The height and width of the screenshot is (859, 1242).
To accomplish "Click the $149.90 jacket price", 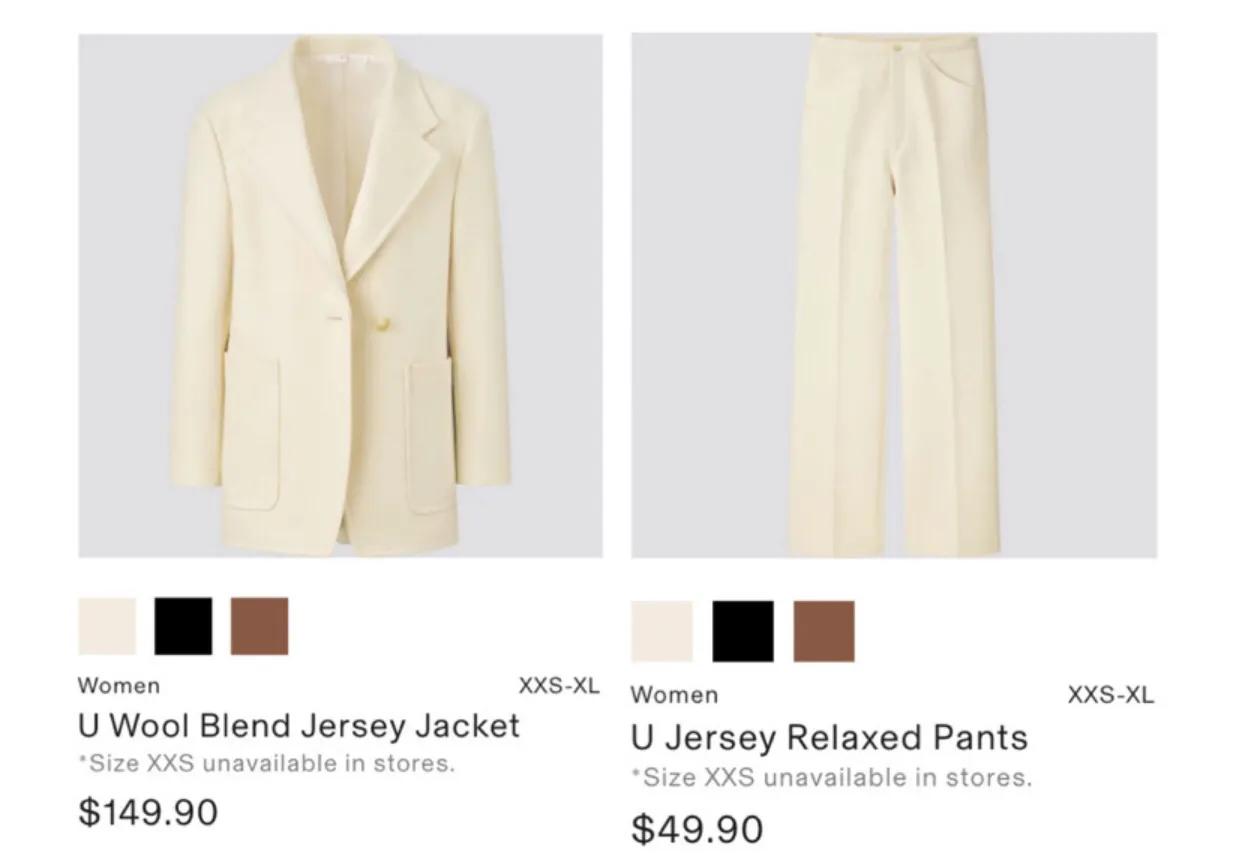I will click(148, 811).
